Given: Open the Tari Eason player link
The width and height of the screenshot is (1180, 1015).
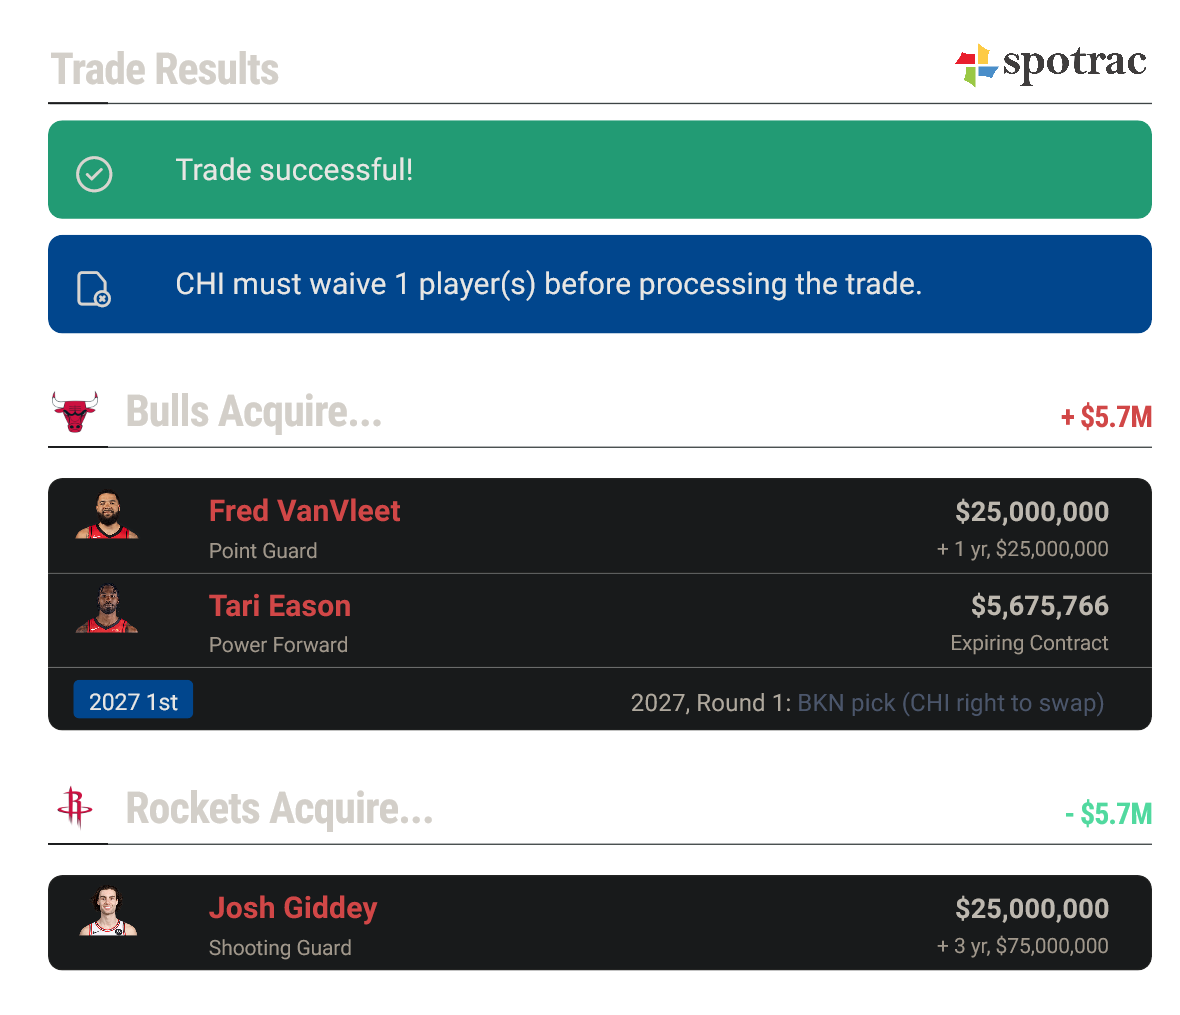Looking at the screenshot, I should 280,606.
